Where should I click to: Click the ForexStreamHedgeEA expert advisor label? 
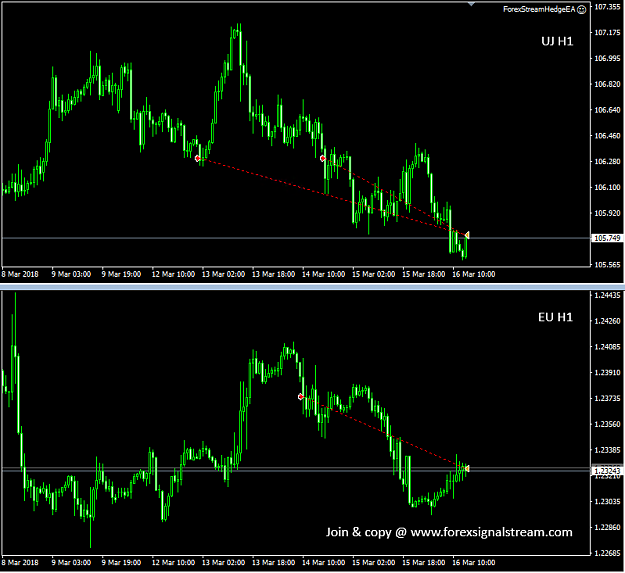(x=539, y=10)
